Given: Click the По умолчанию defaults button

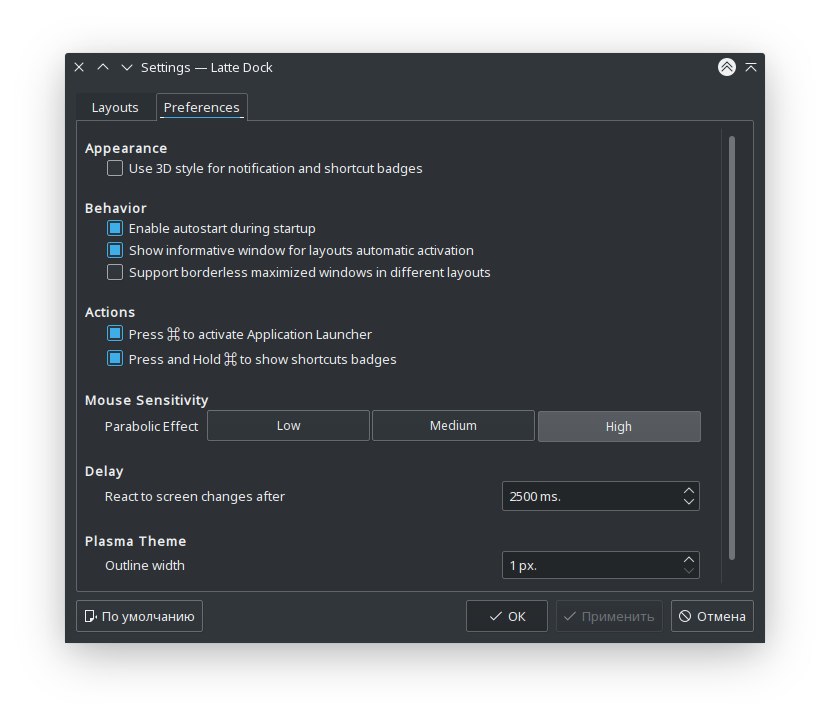Looking at the screenshot, I should coord(139,616).
